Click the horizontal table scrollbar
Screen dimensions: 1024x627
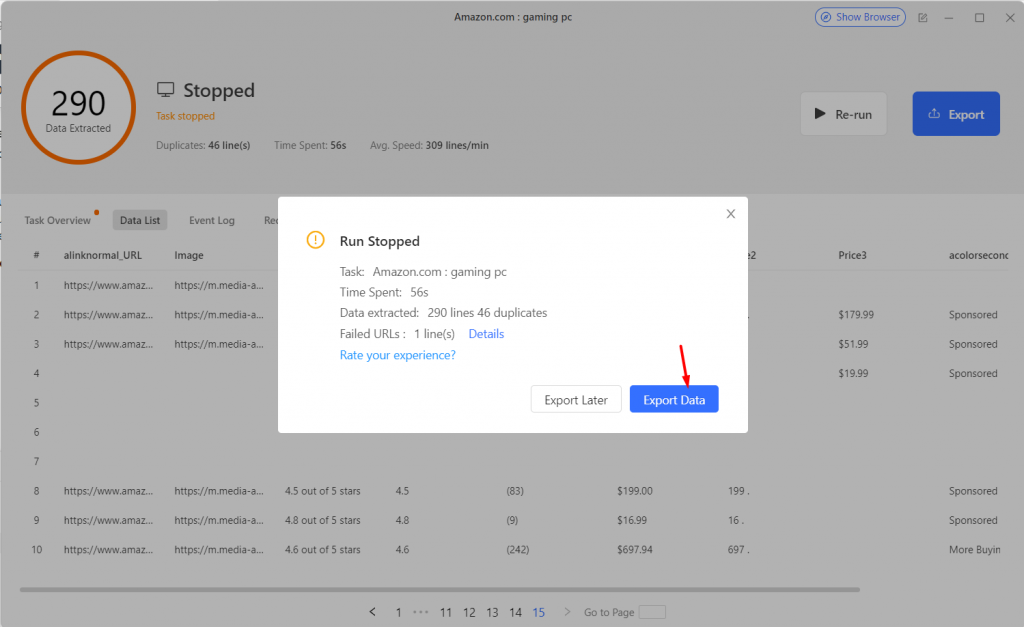point(440,589)
